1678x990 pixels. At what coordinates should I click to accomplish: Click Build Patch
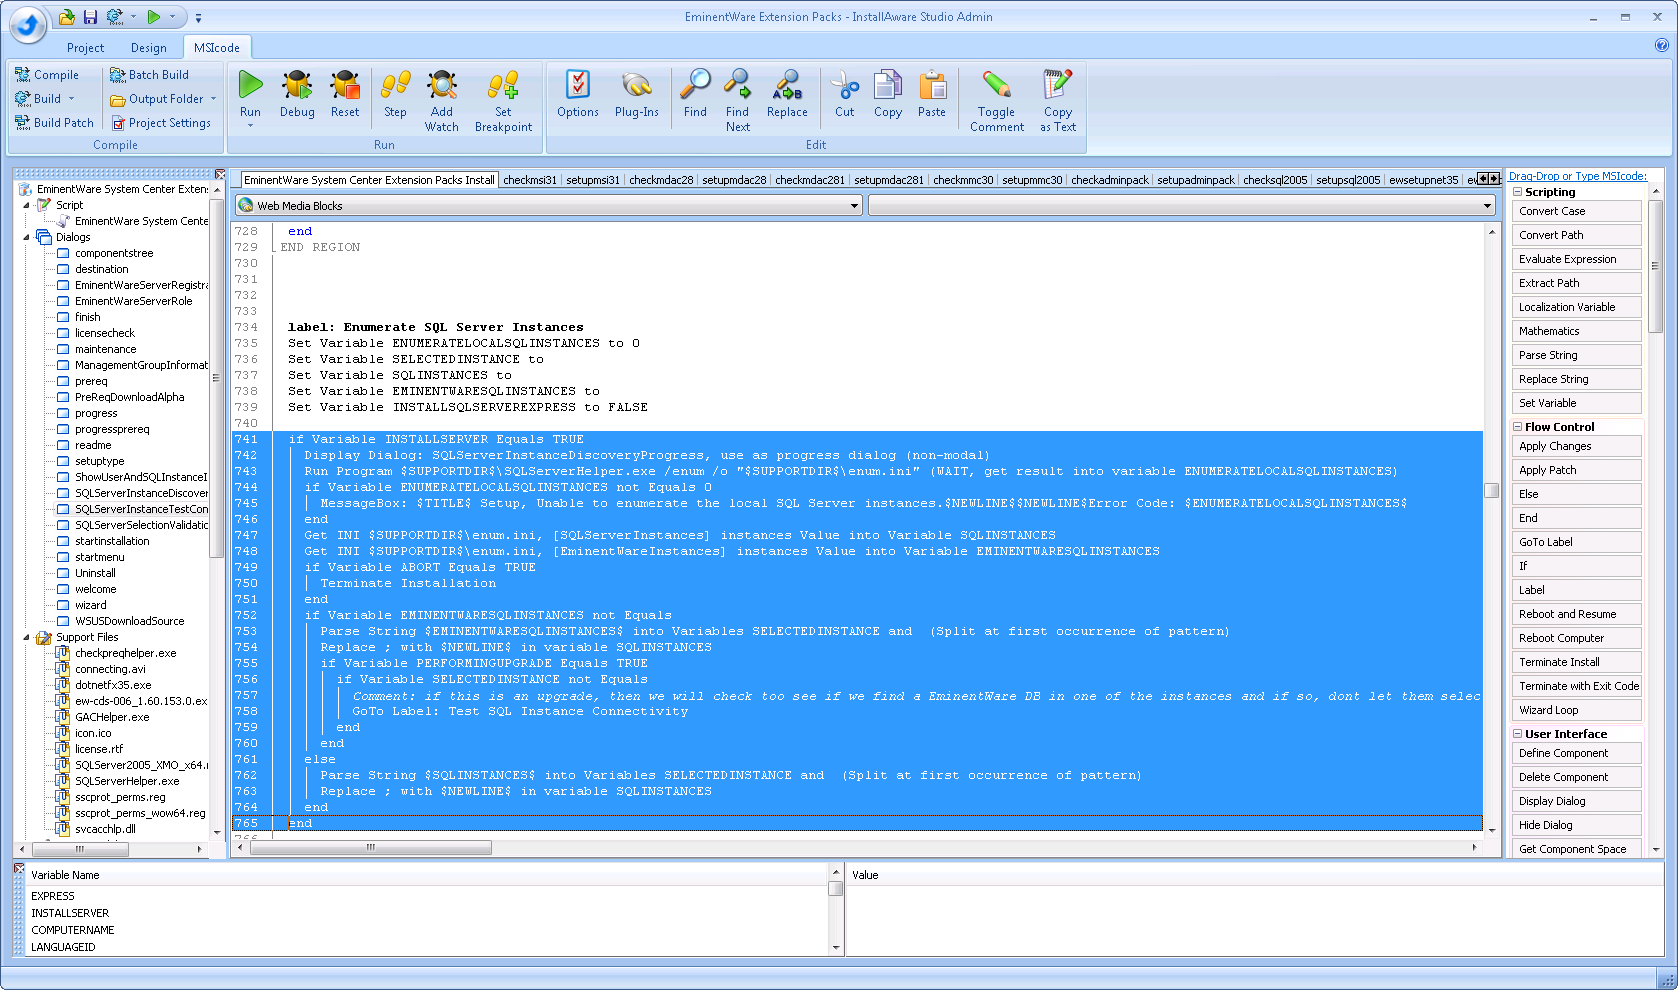point(54,123)
